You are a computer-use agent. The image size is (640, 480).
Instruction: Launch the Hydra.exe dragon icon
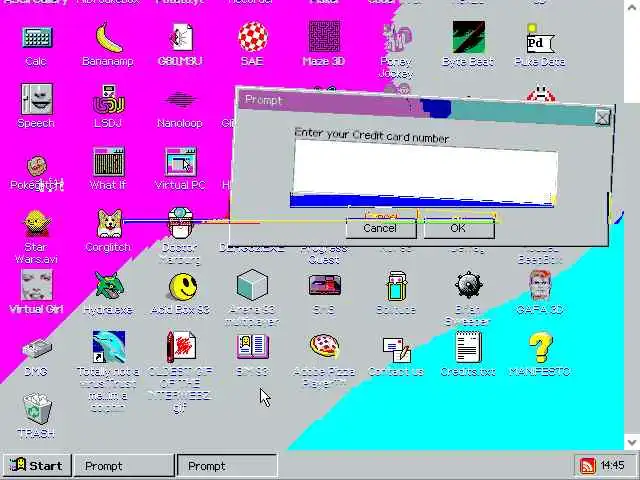[109, 285]
